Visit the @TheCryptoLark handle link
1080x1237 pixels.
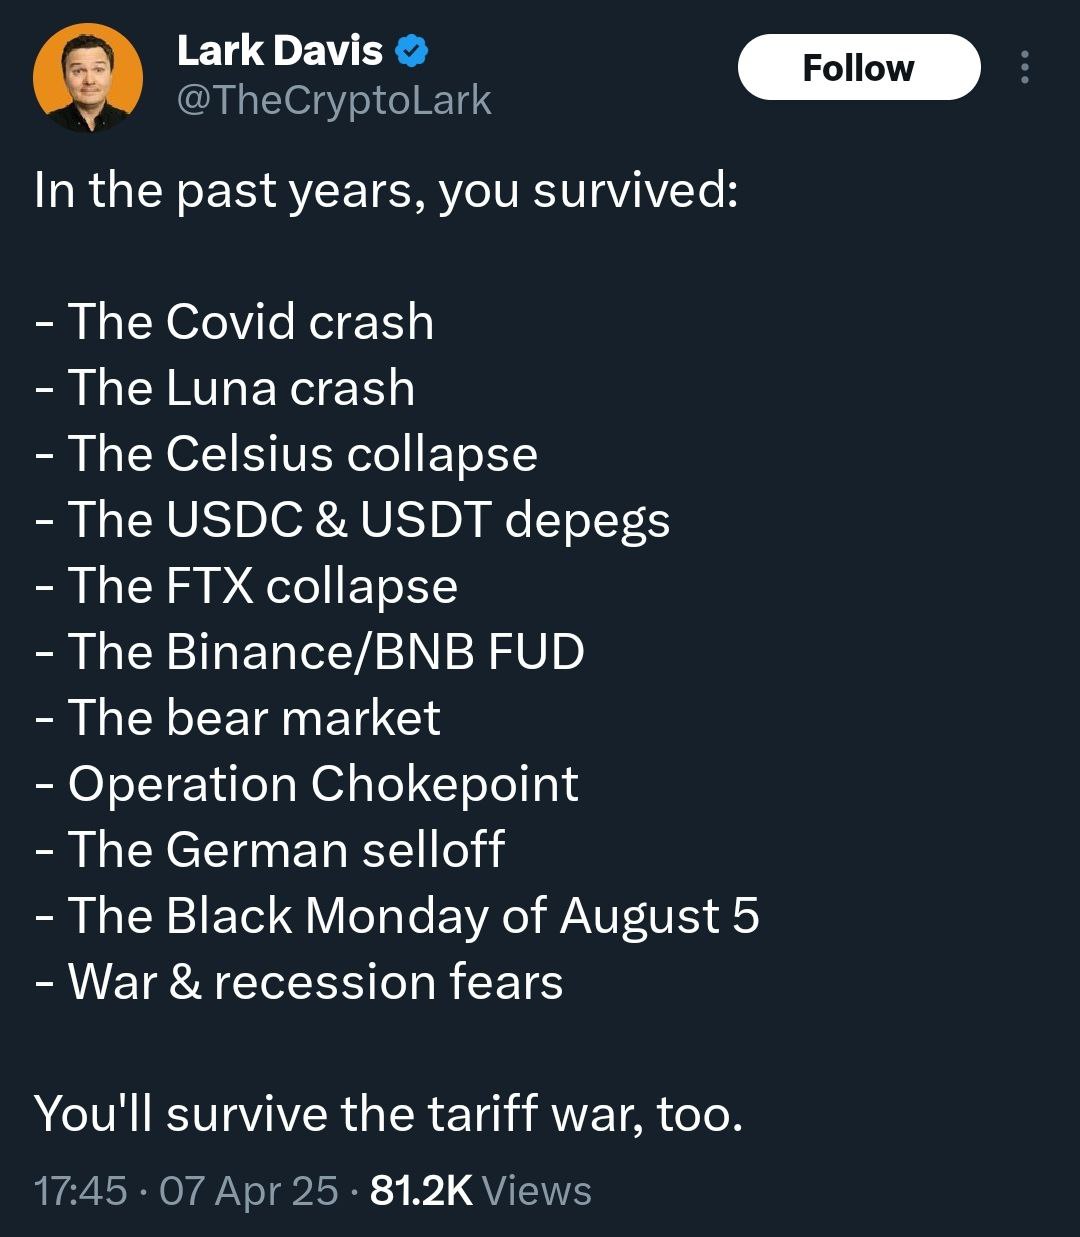tap(334, 101)
